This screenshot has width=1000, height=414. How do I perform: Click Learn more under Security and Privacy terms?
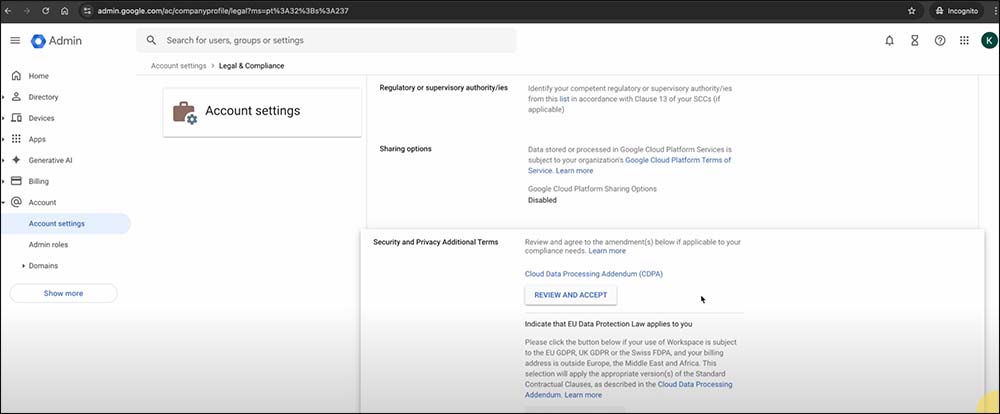click(x=607, y=251)
